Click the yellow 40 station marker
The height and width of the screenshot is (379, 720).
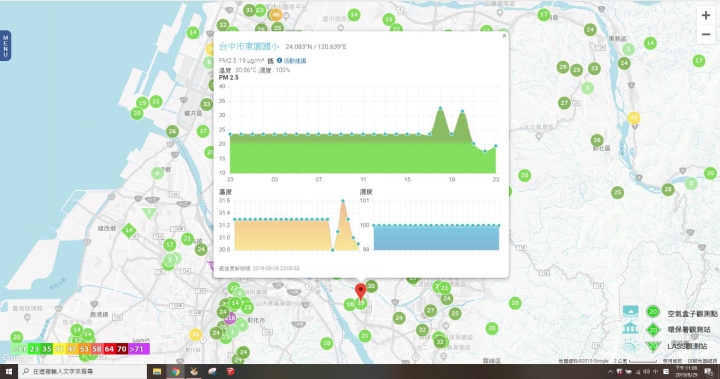[634, 118]
